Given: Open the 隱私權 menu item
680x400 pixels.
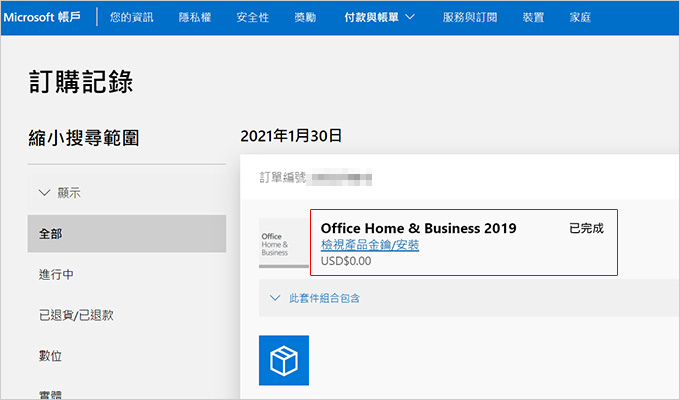Looking at the screenshot, I should [195, 17].
